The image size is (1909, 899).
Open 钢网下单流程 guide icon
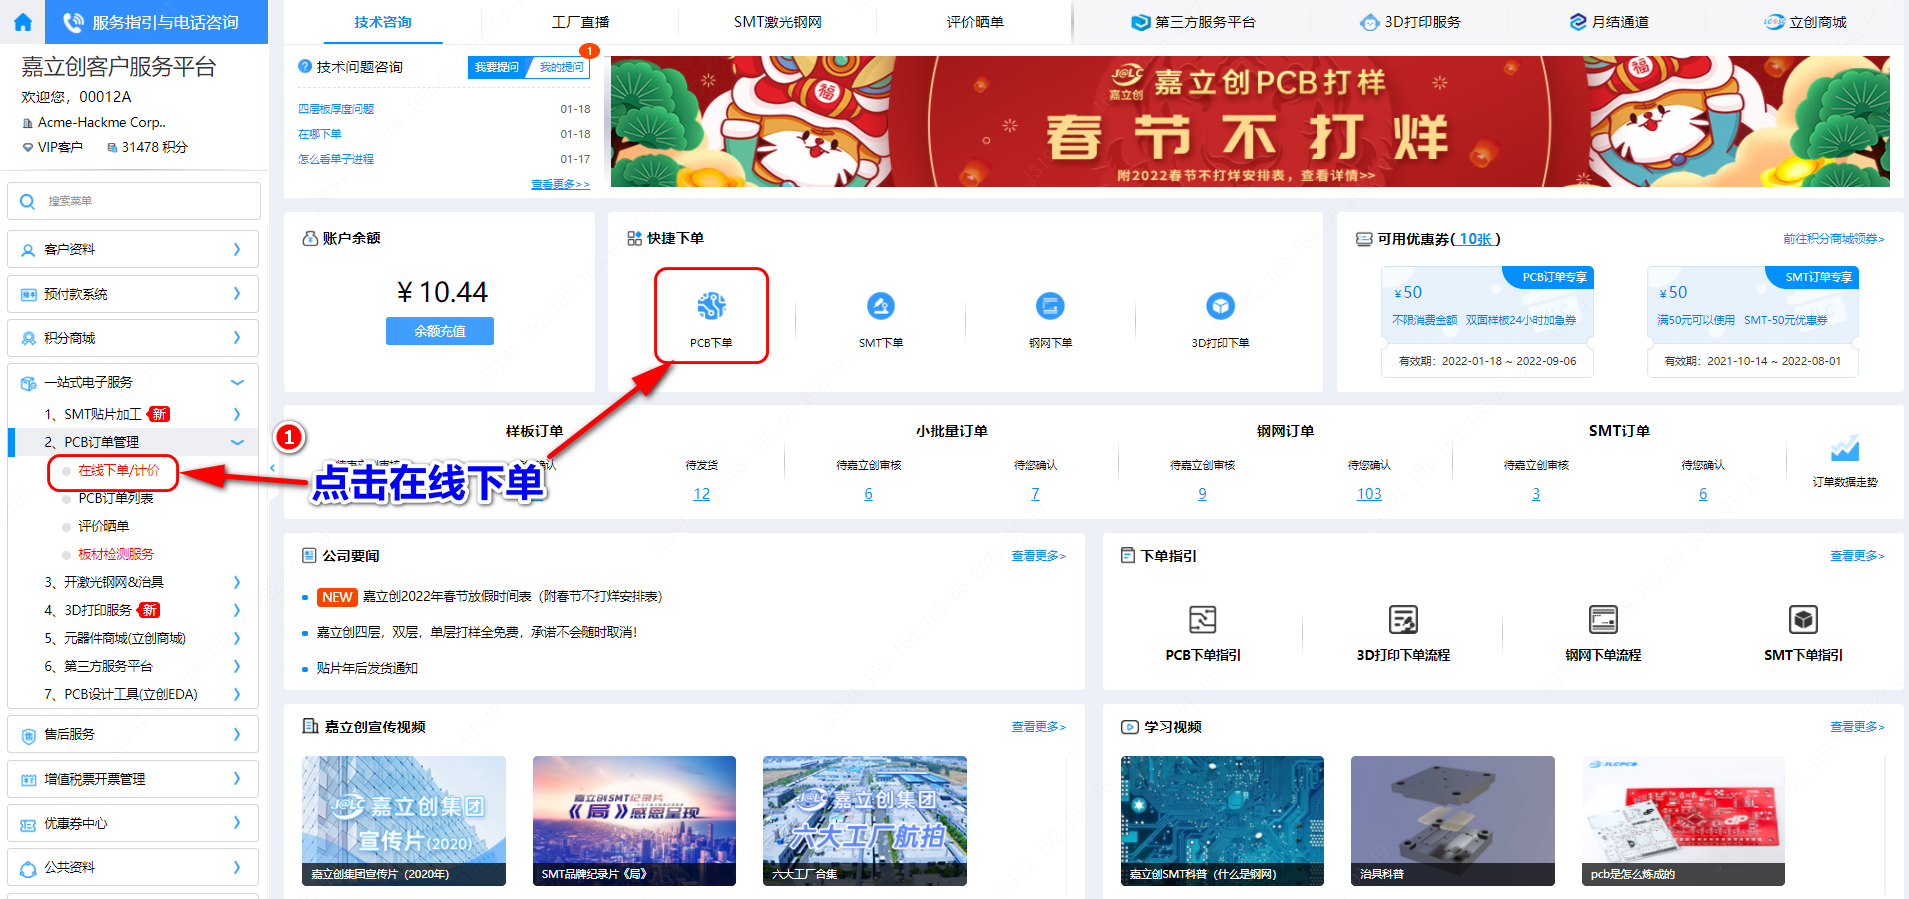1603,620
